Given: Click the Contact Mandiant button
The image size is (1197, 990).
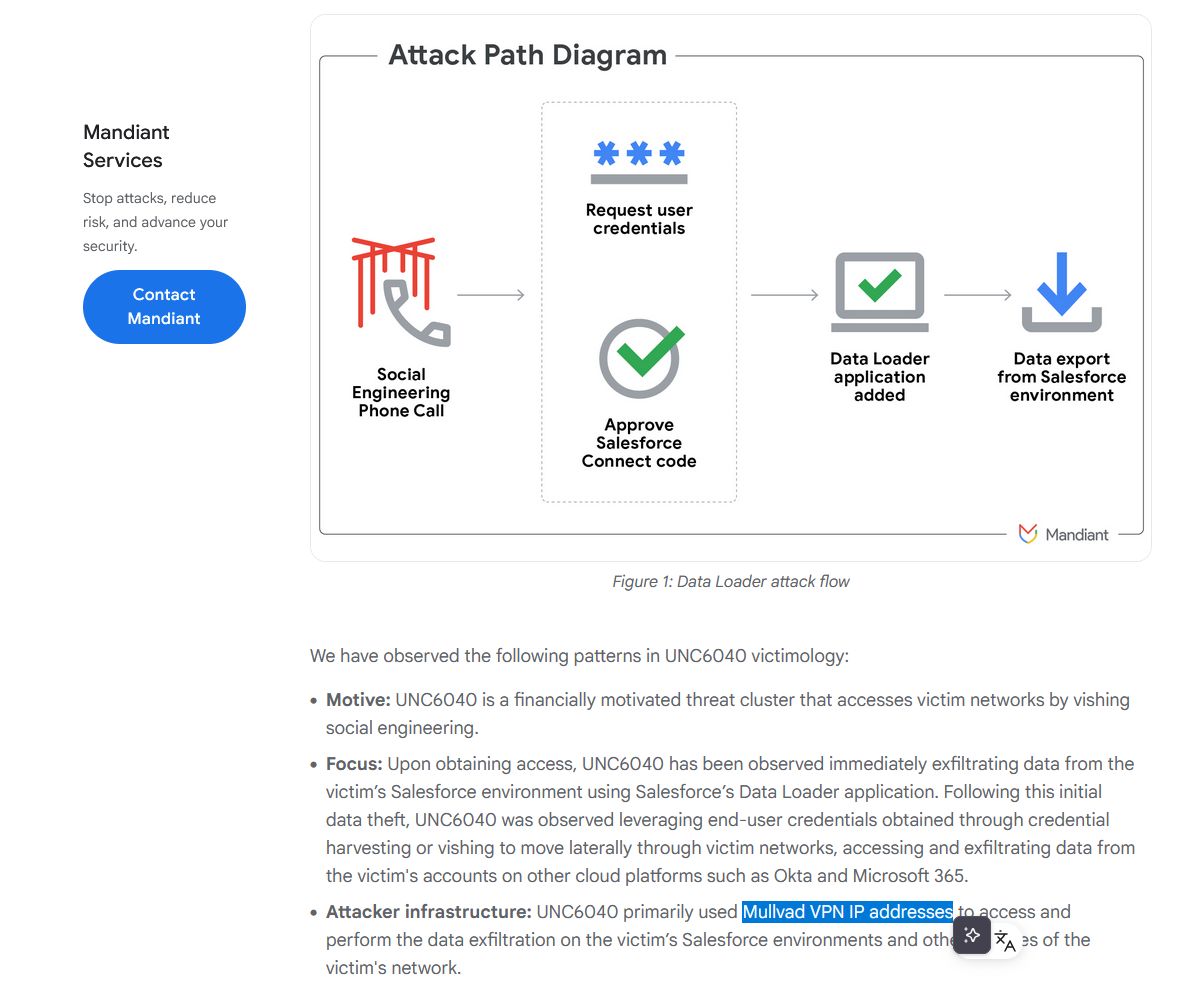Looking at the screenshot, I should (x=164, y=307).
